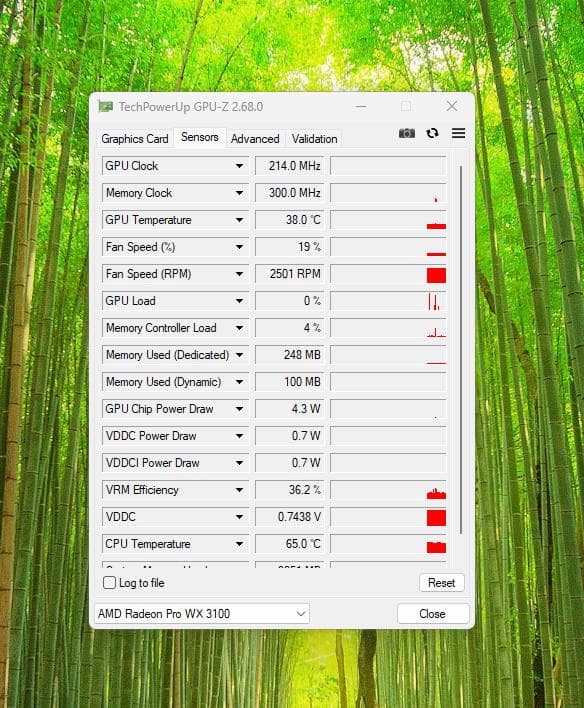The image size is (584, 708).
Task: Click the Memory Used (Dedicated) history graph
Action: pos(388,355)
